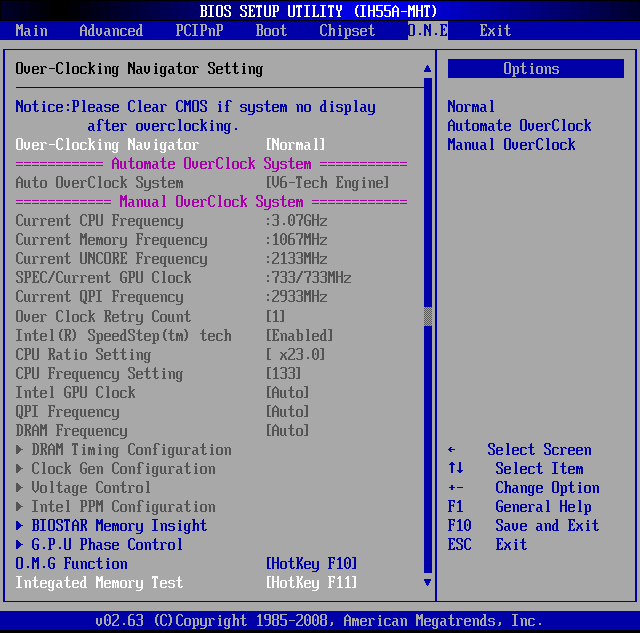640x633 pixels.
Task: Choose Normal in the Options panel
Action: (471, 107)
